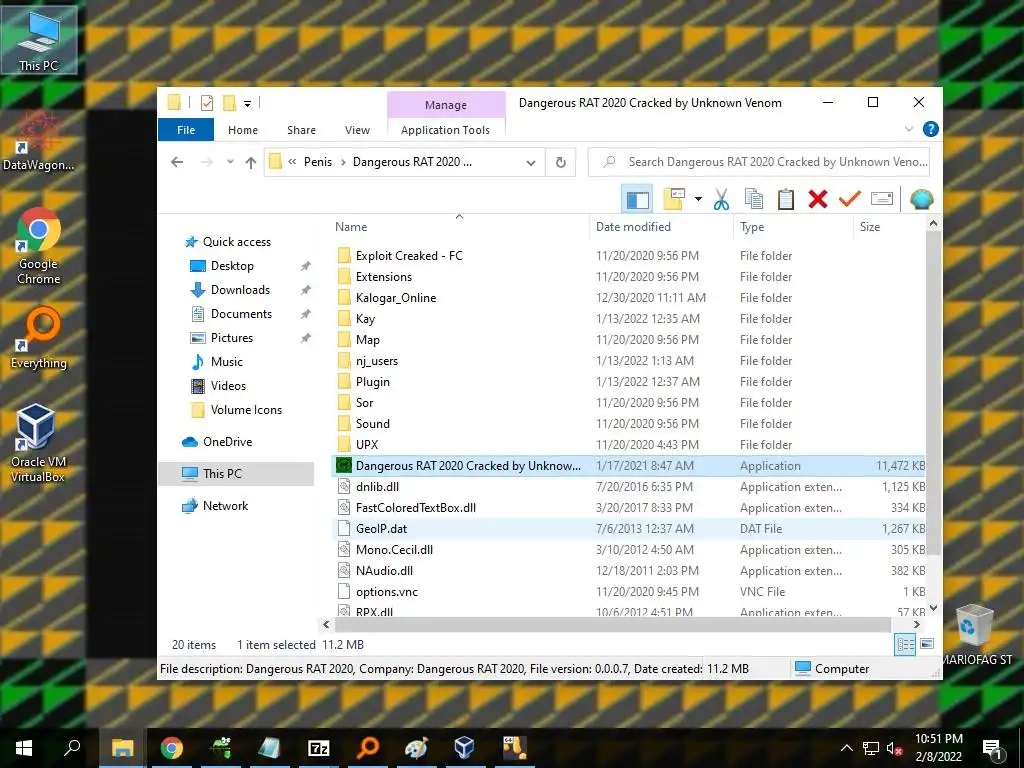1024x768 pixels.
Task: Go back with the left arrow button
Action: click(177, 162)
